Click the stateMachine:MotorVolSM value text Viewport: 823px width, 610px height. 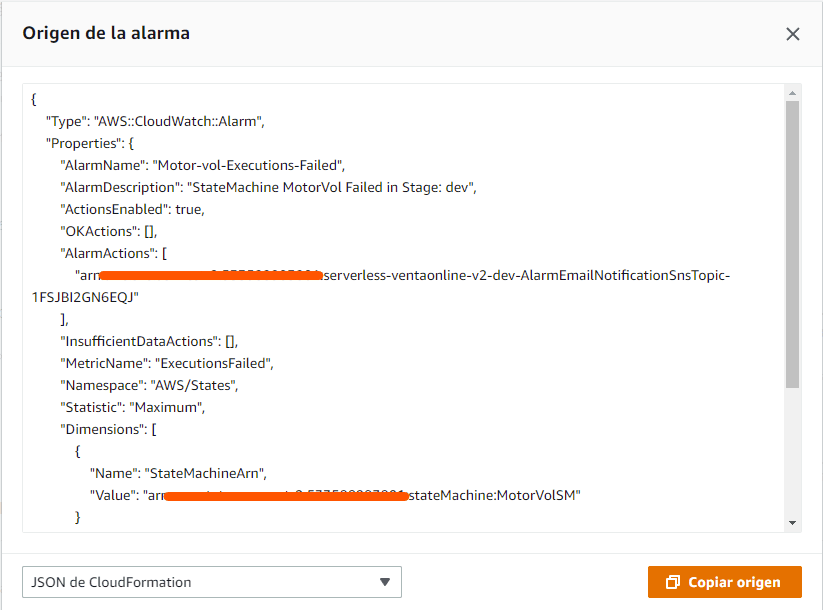pyautogui.click(x=495, y=495)
